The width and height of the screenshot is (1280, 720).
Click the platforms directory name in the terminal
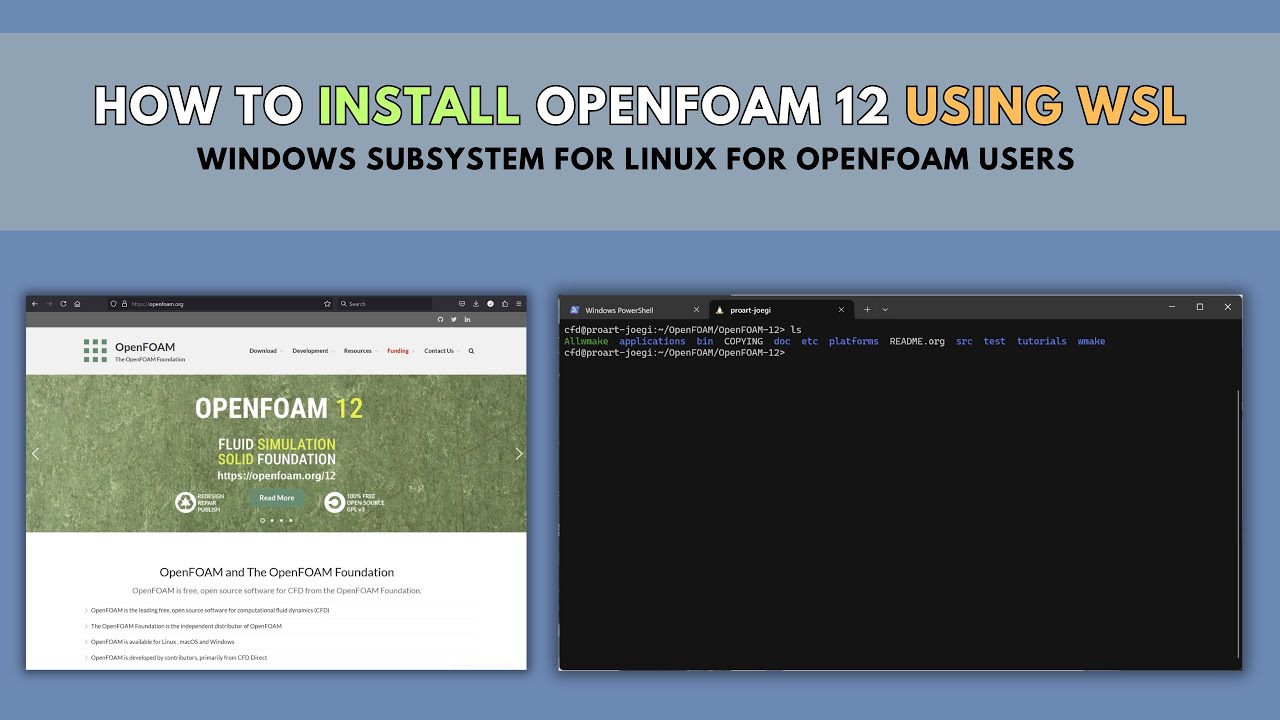[x=854, y=342]
